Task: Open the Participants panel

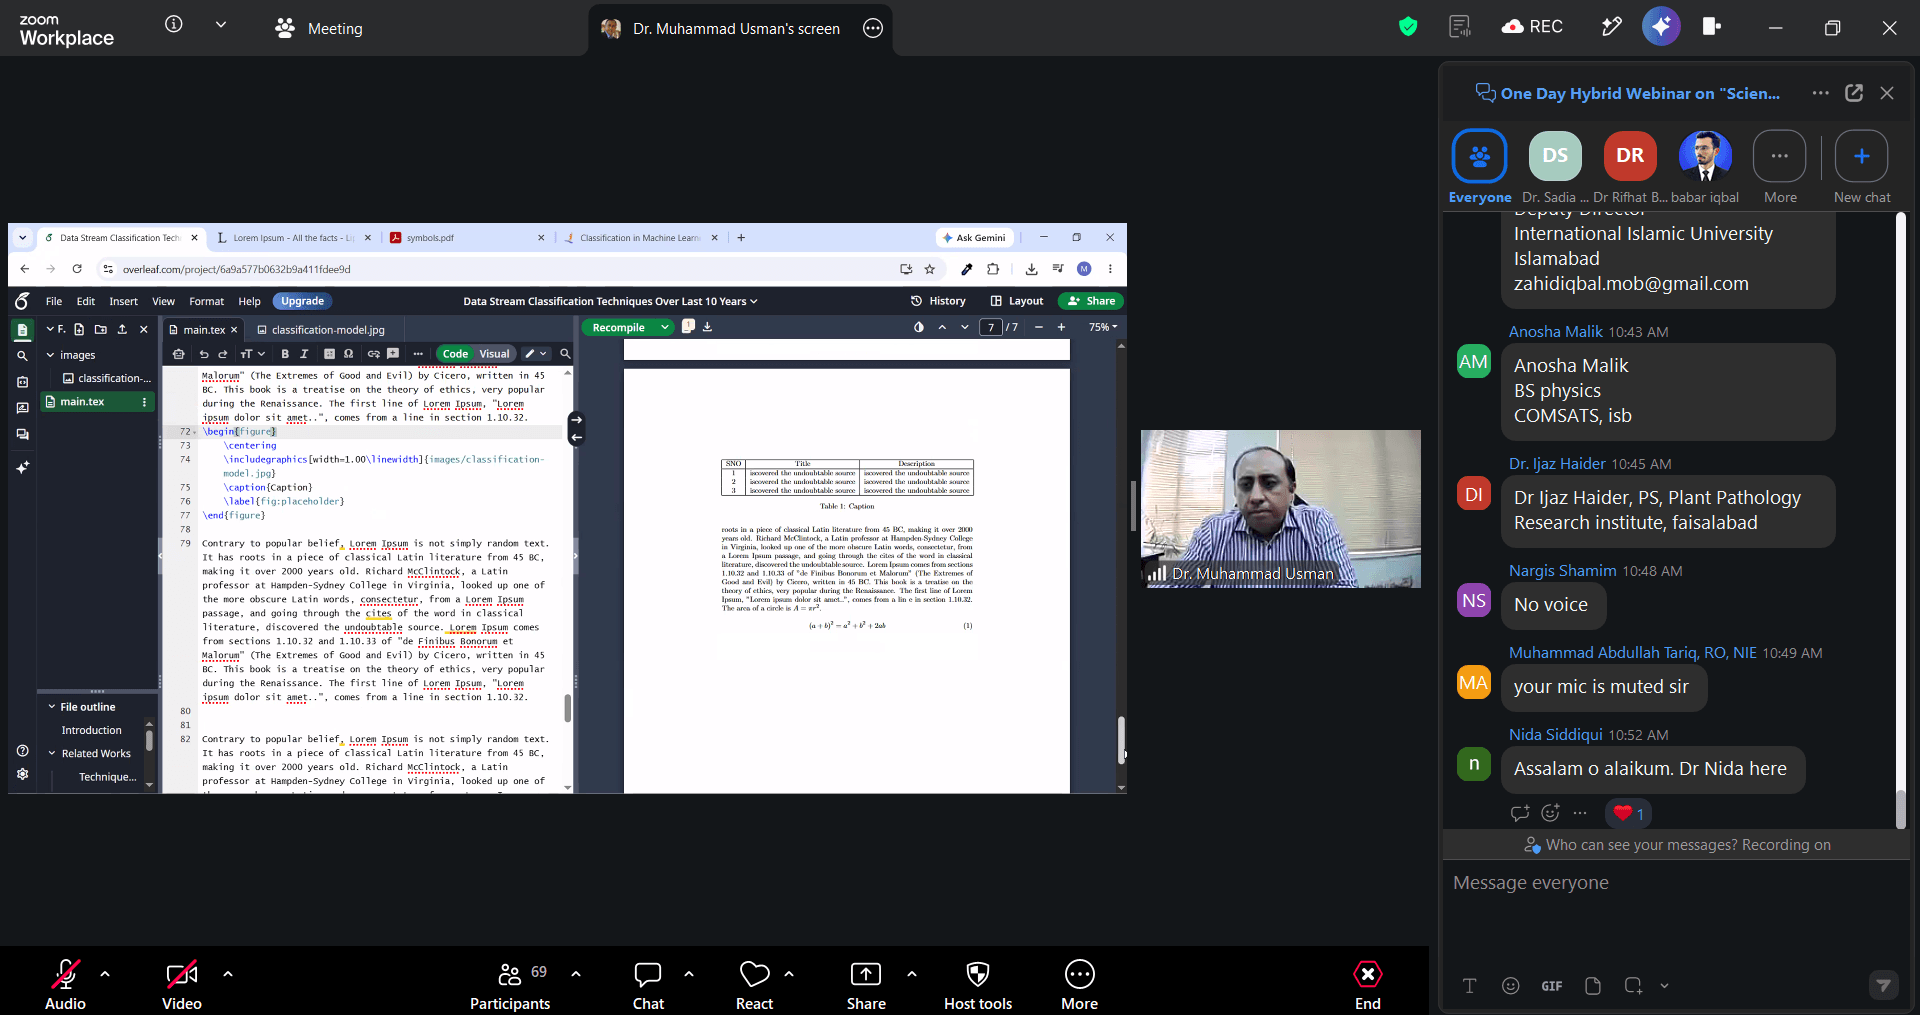Action: coord(510,984)
